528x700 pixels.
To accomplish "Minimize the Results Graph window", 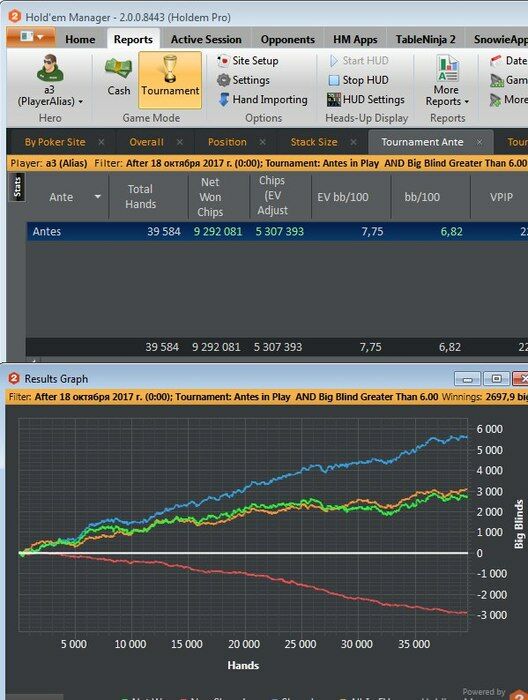I will click(x=467, y=379).
